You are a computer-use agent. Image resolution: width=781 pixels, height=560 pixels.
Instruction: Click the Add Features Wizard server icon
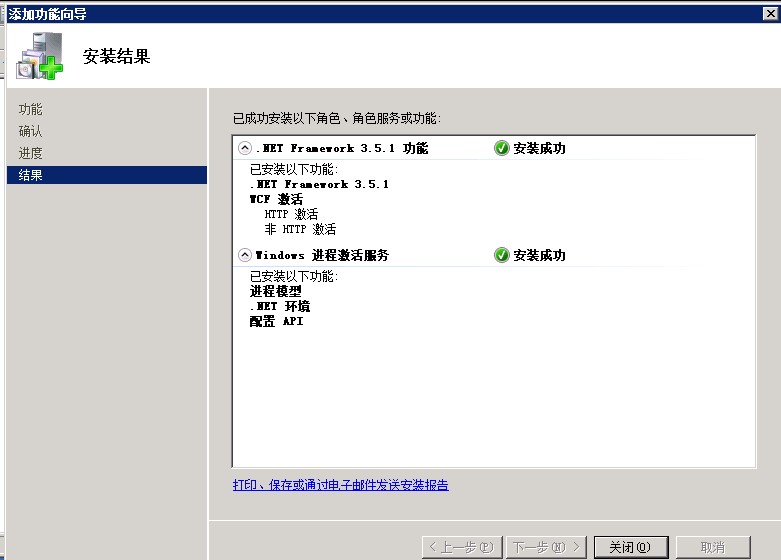[39, 56]
